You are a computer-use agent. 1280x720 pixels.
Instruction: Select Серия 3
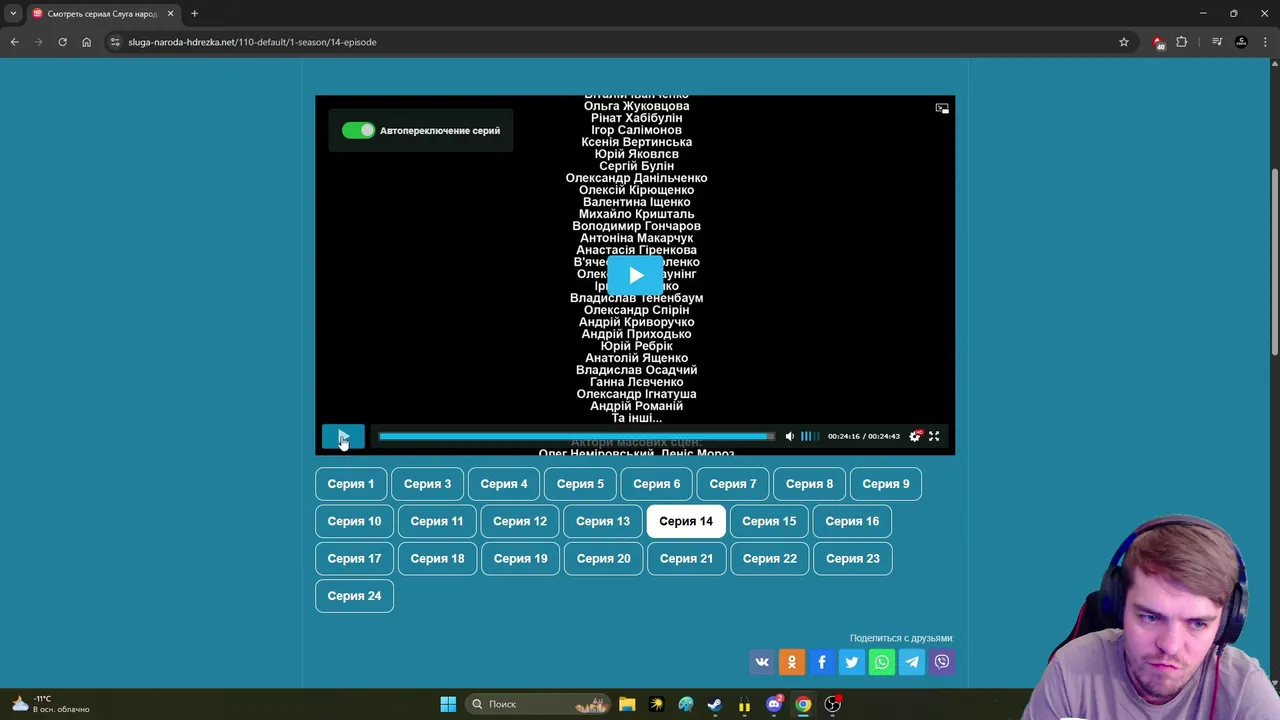pos(427,484)
